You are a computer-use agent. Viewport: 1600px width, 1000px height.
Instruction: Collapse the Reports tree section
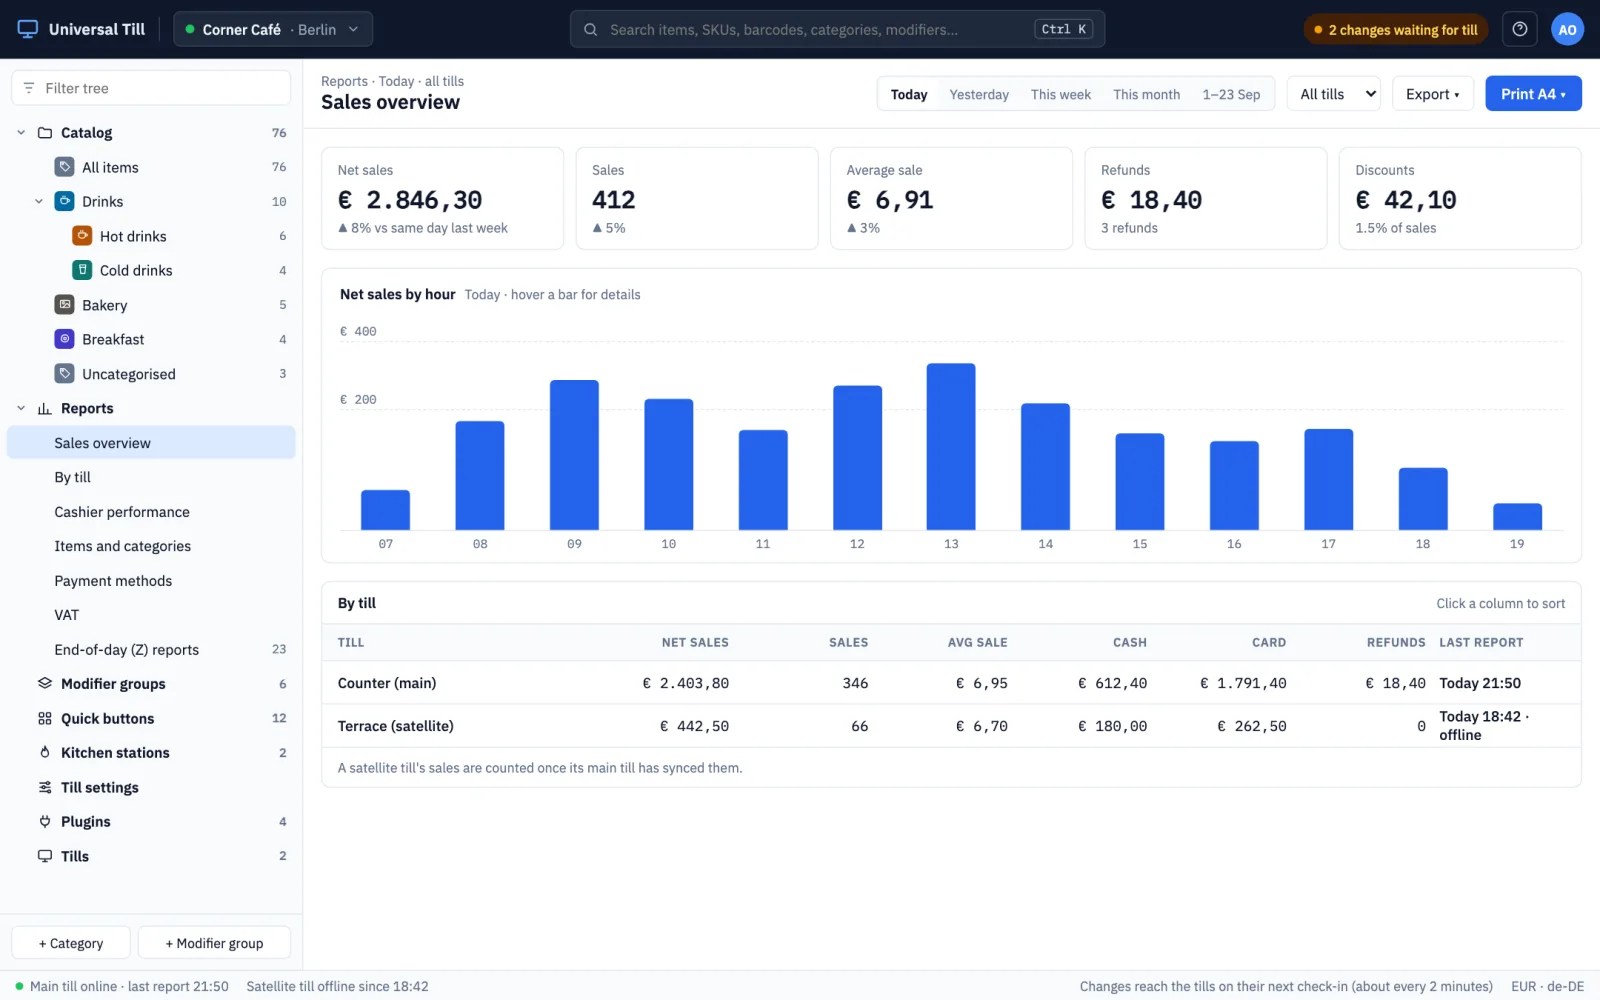point(21,408)
